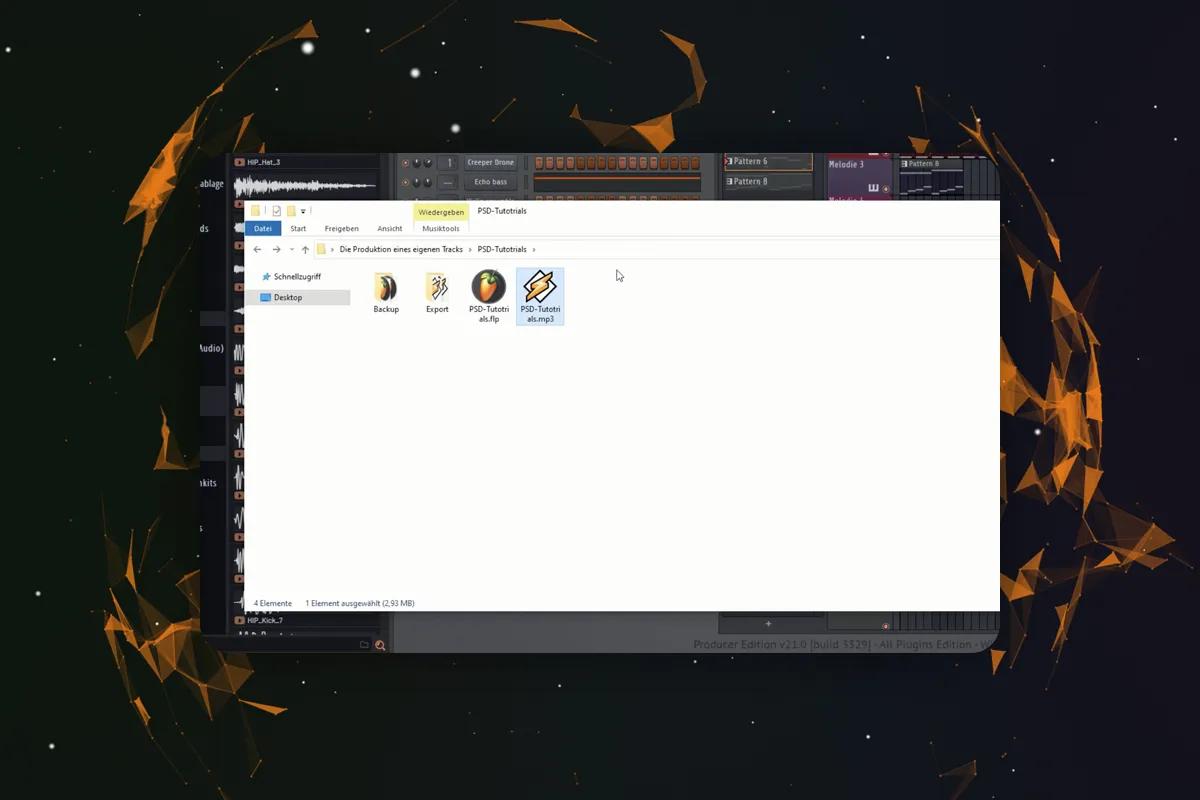
Task: Select Desktop in the navigation pane
Action: (x=297, y=297)
